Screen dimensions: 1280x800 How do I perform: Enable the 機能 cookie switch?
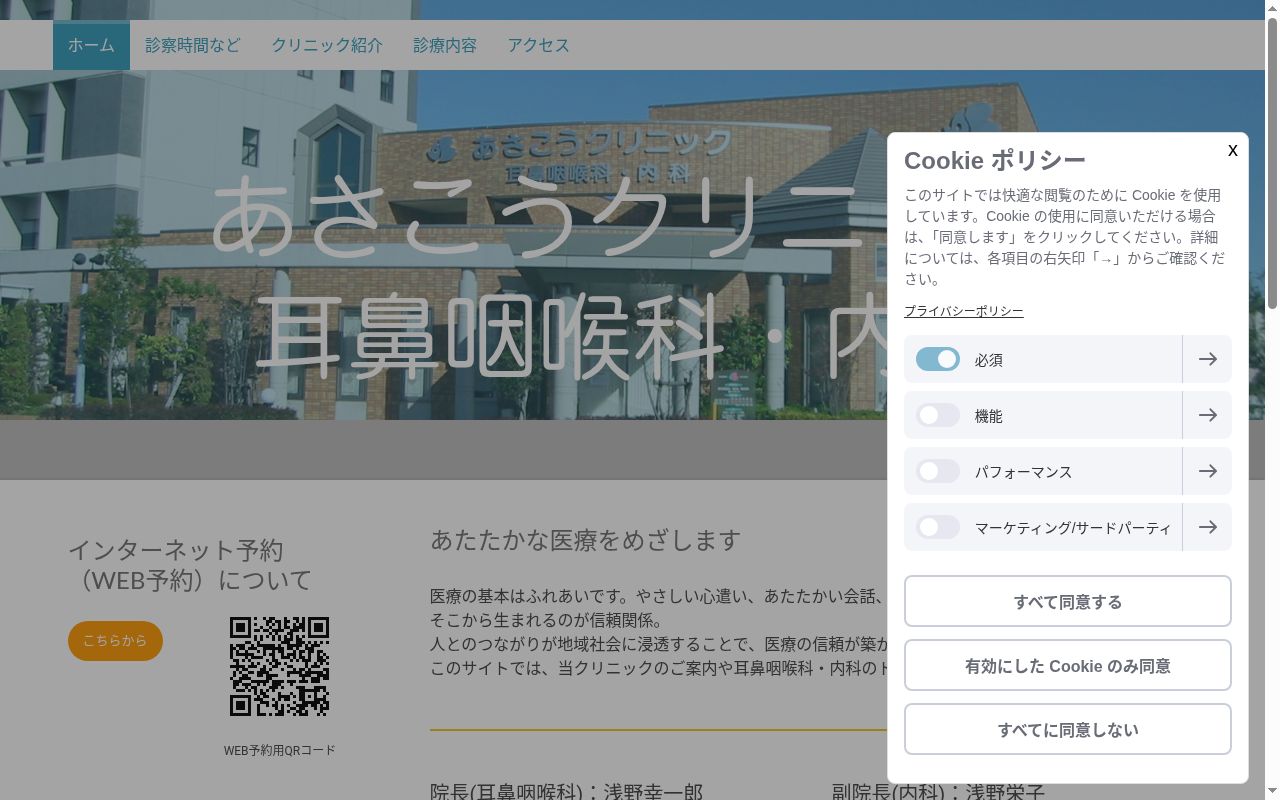(938, 415)
